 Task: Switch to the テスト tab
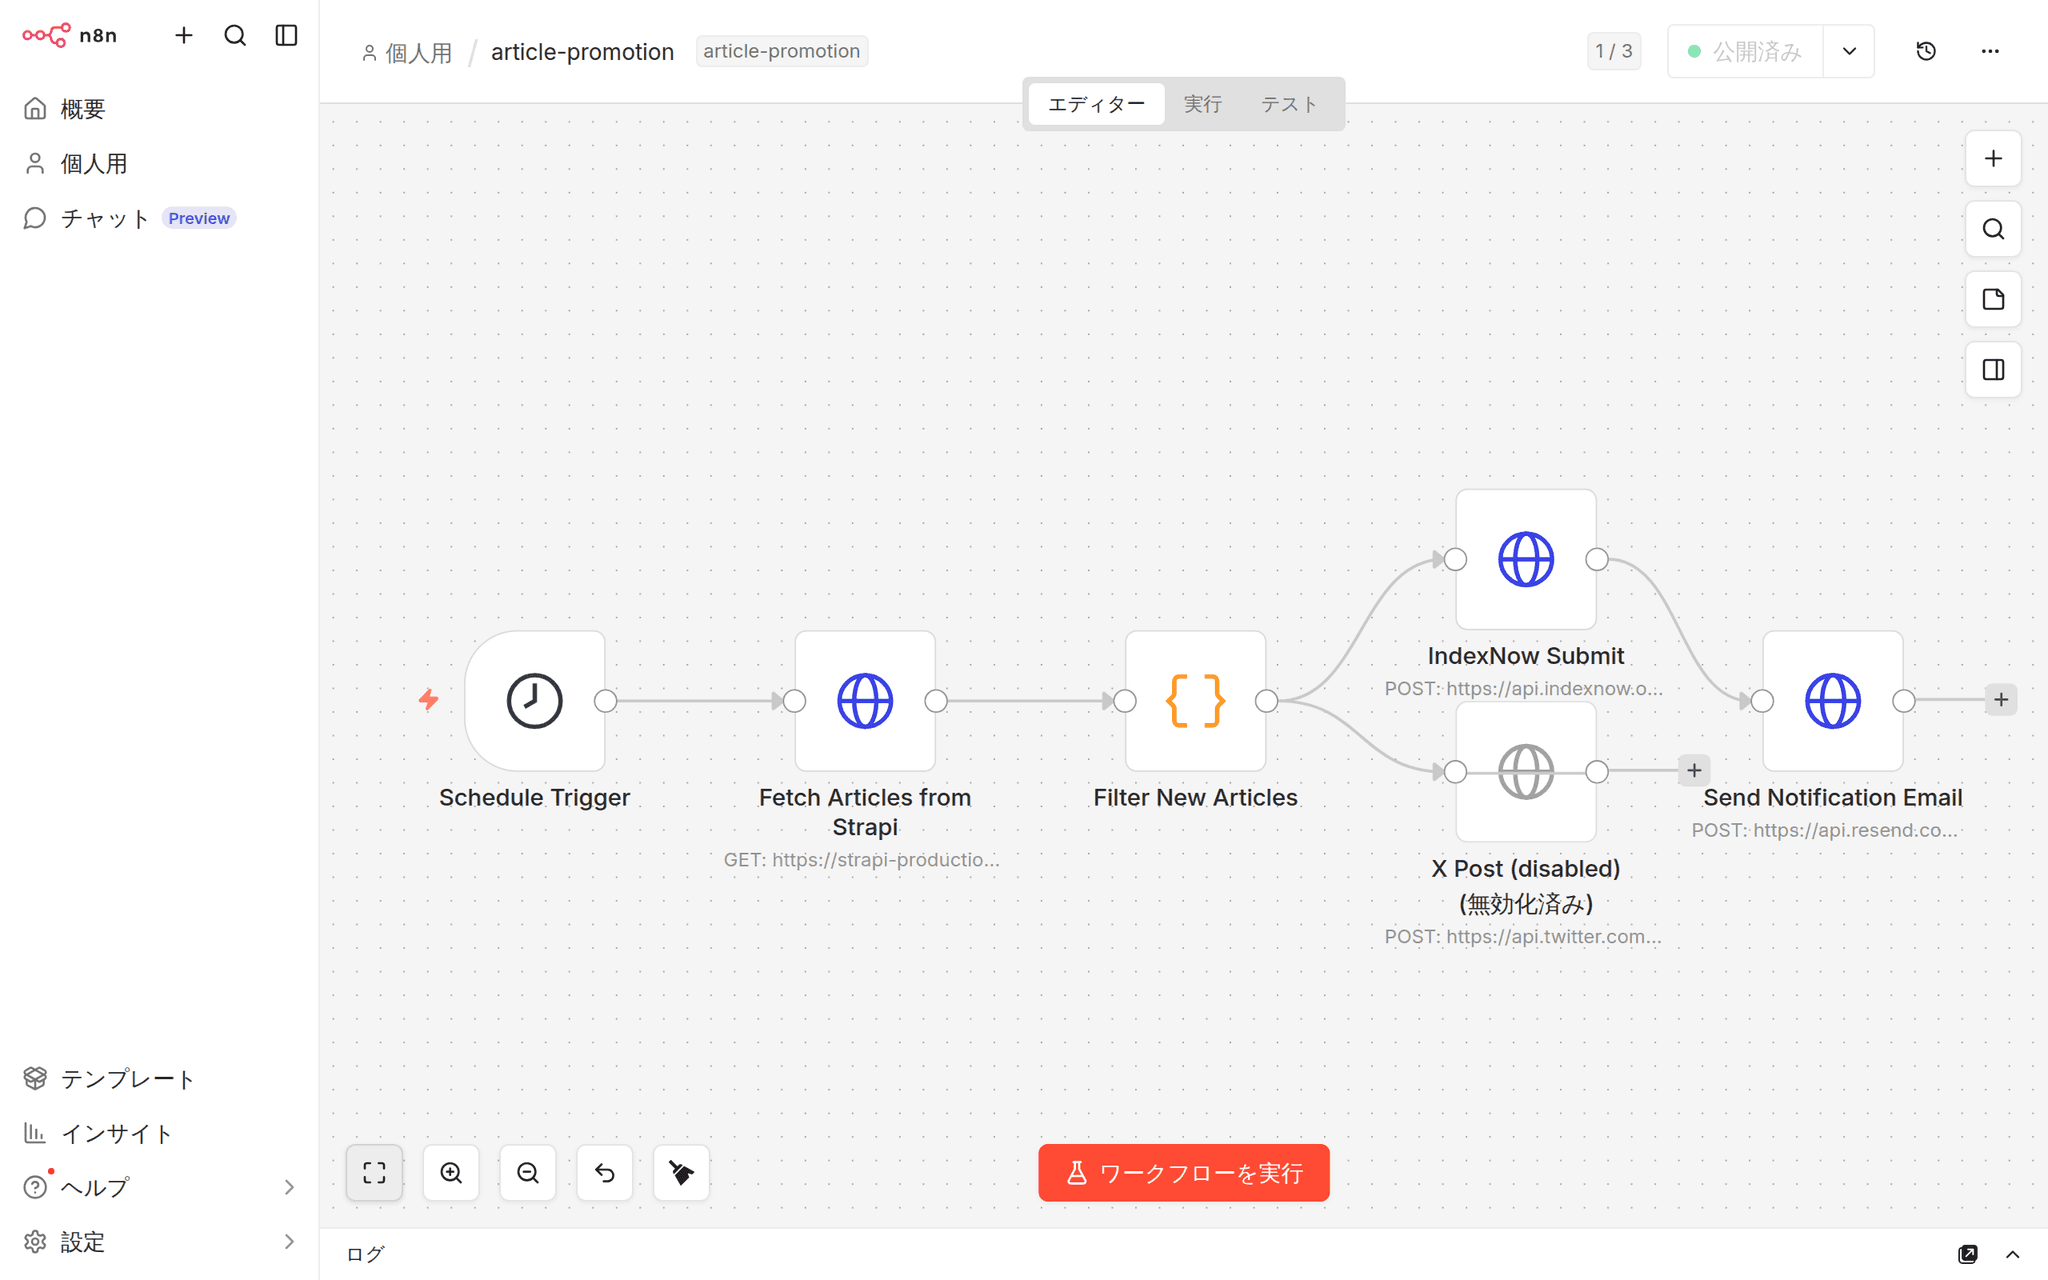(1289, 104)
